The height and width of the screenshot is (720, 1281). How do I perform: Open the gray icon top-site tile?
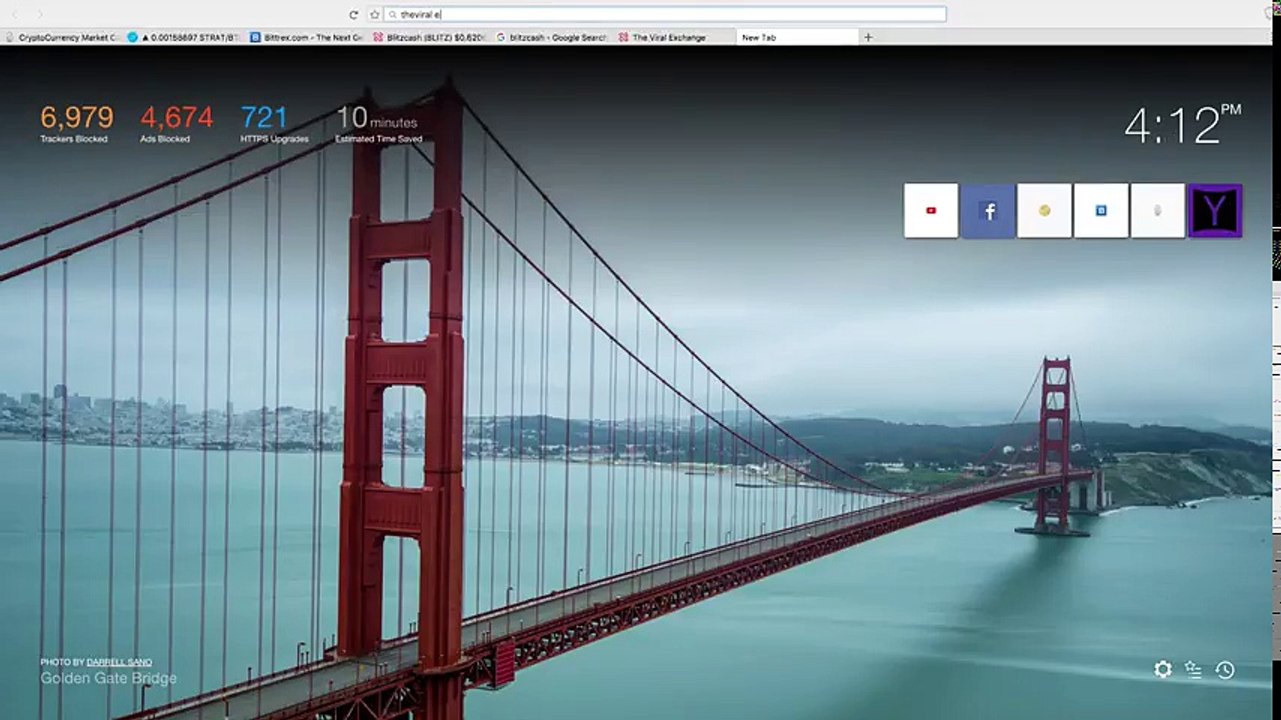point(1158,210)
